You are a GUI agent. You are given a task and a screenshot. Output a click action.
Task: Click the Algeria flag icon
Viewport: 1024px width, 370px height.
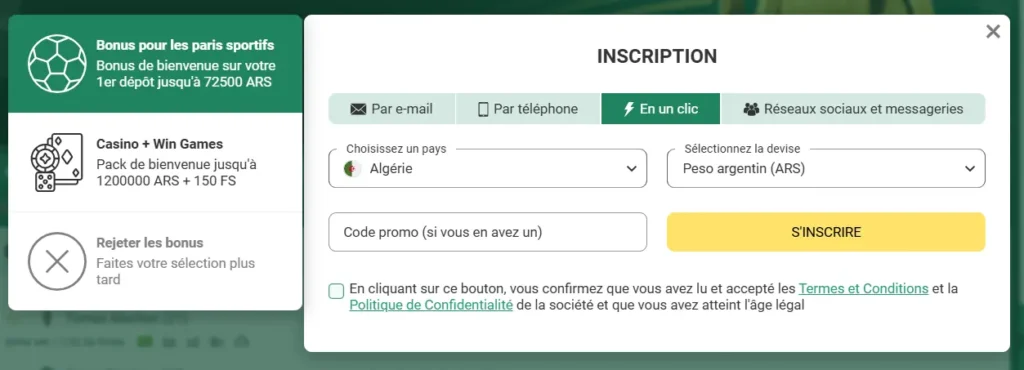(x=353, y=168)
